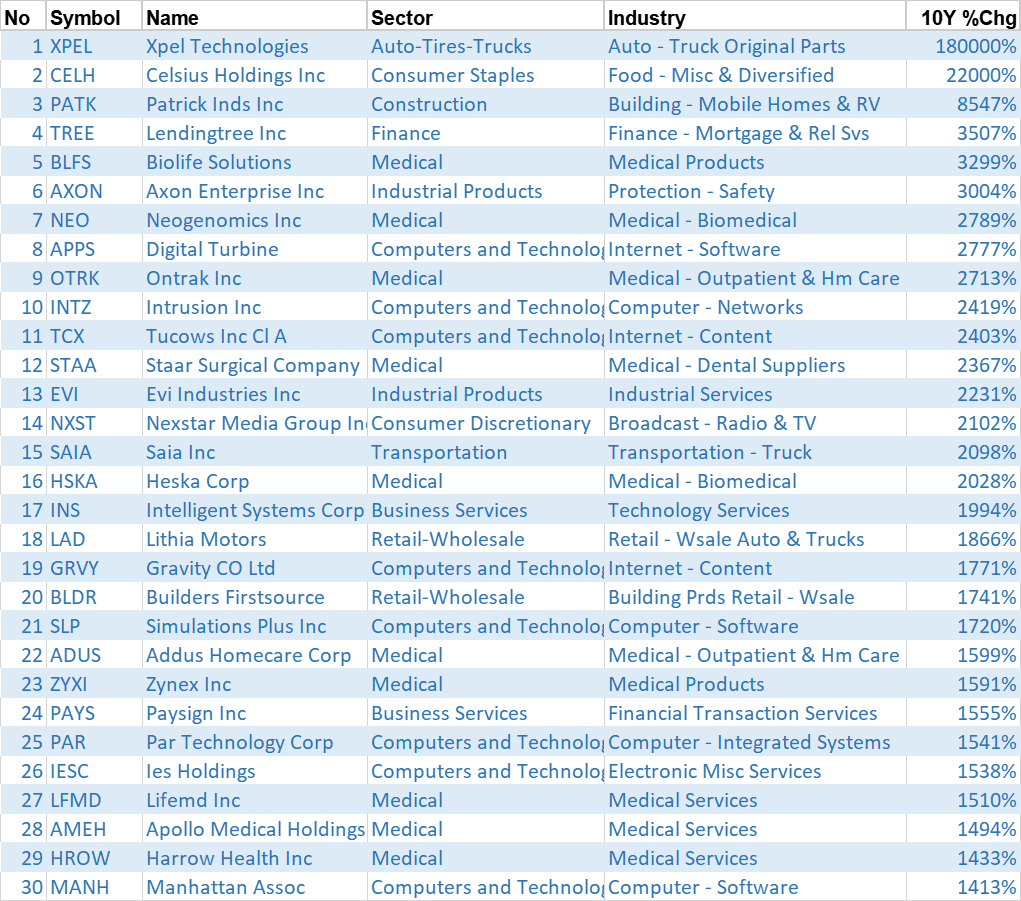The image size is (1021, 901).
Task: Click the Par Technology Corp cell
Action: [x=254, y=742]
